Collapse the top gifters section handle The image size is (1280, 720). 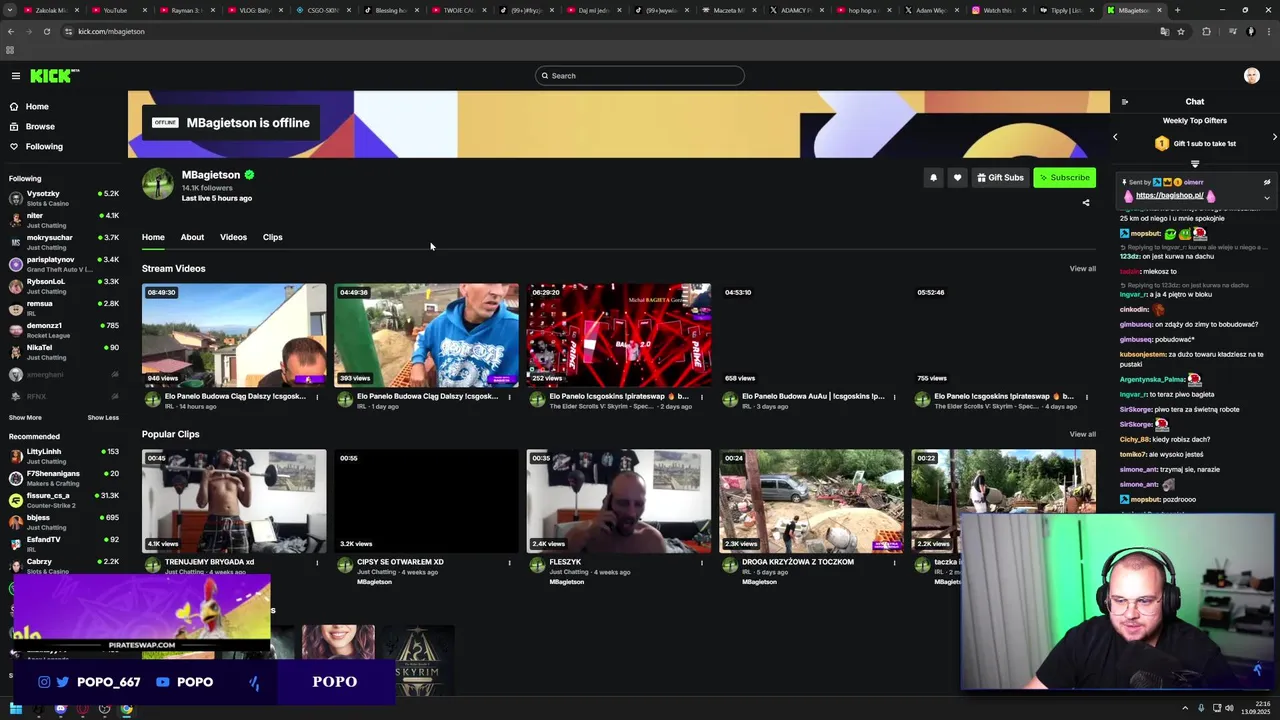(1195, 163)
